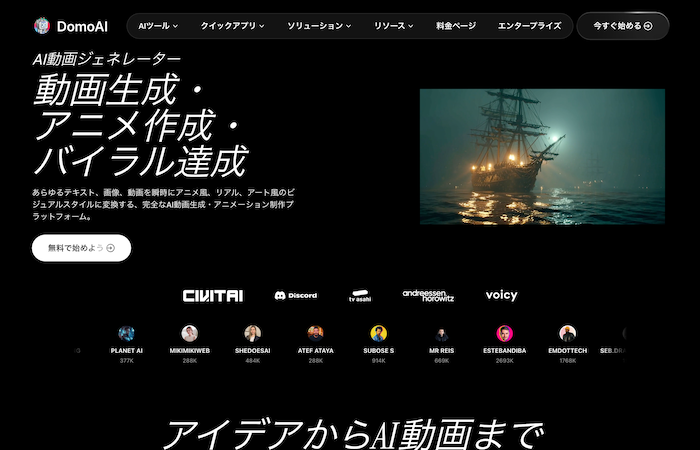
Task: Select the ESTEBANDIBA avatar
Action: [x=505, y=334]
